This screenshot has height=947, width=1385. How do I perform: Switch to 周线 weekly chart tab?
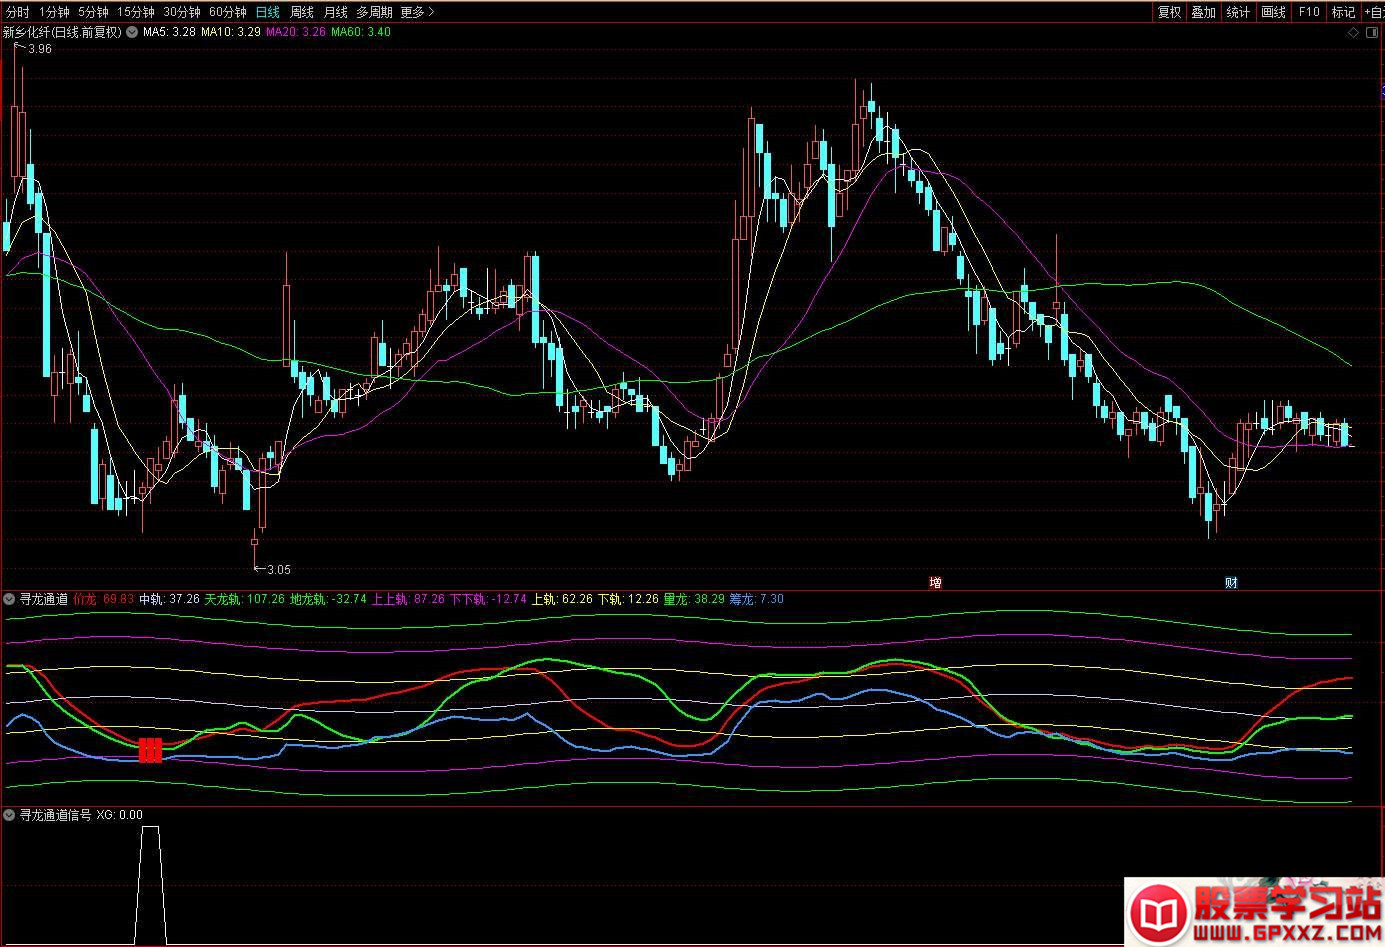tap(301, 12)
